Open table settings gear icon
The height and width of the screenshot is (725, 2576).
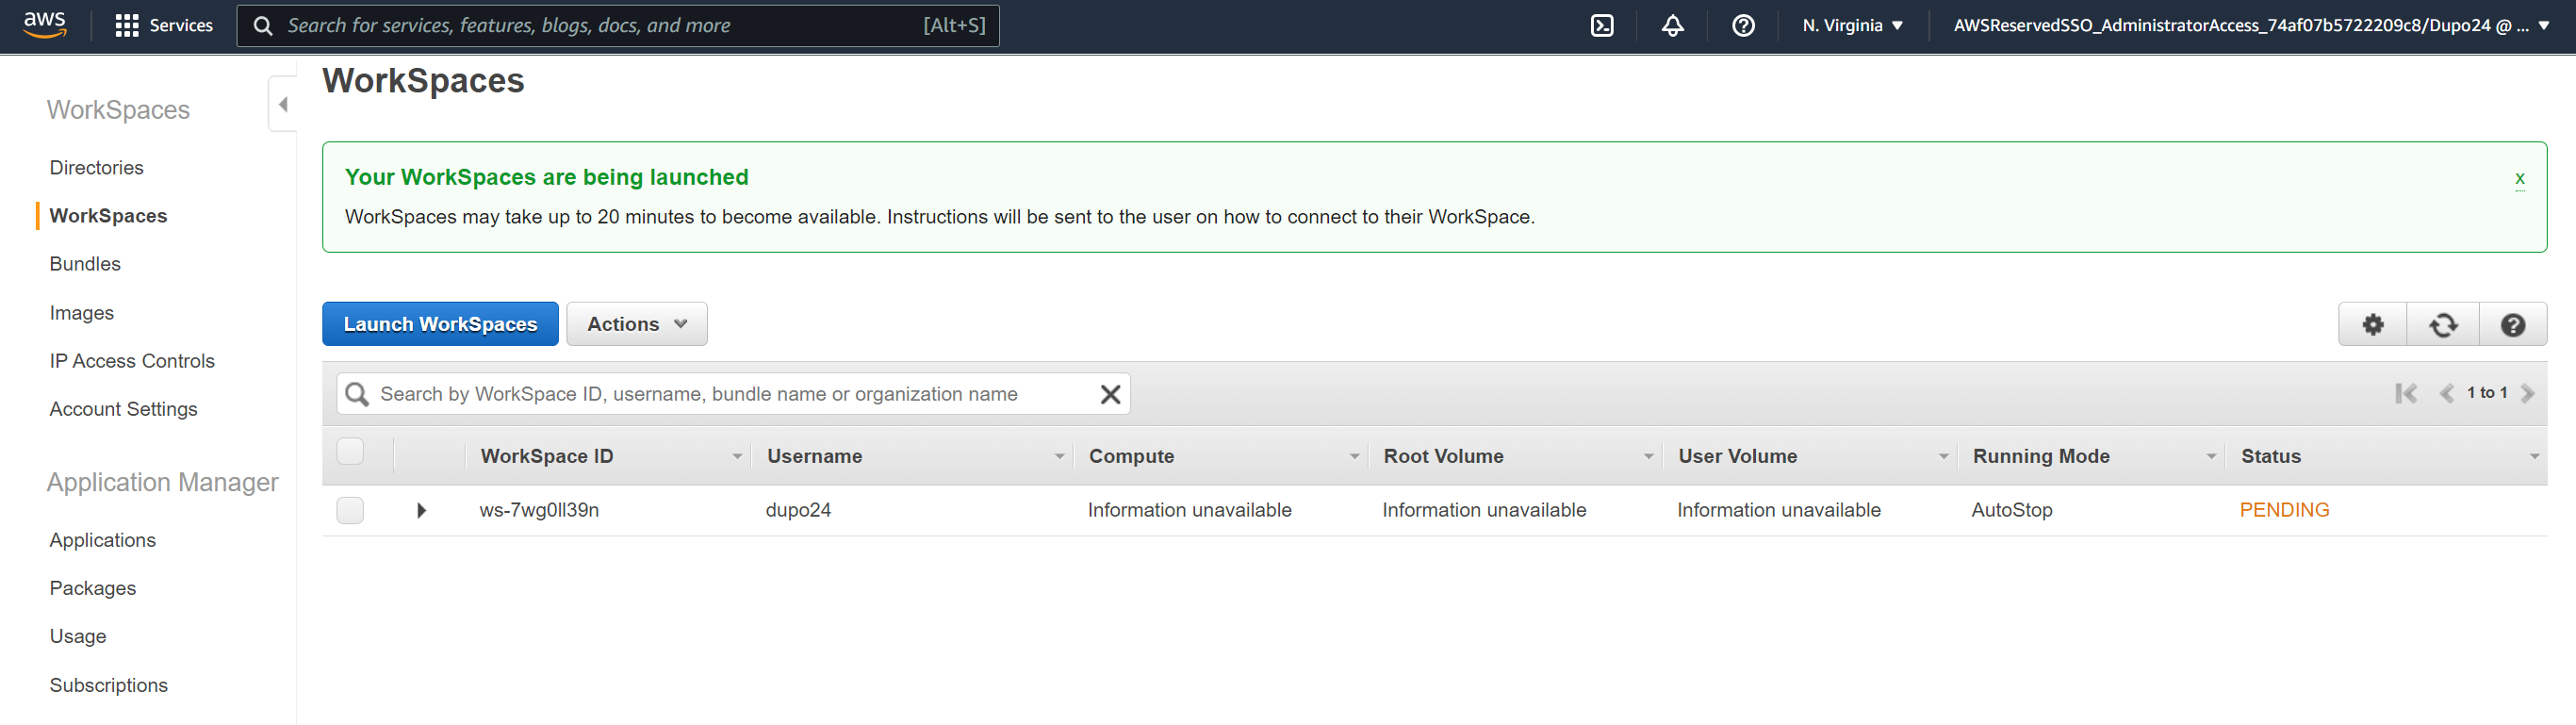click(x=2373, y=325)
